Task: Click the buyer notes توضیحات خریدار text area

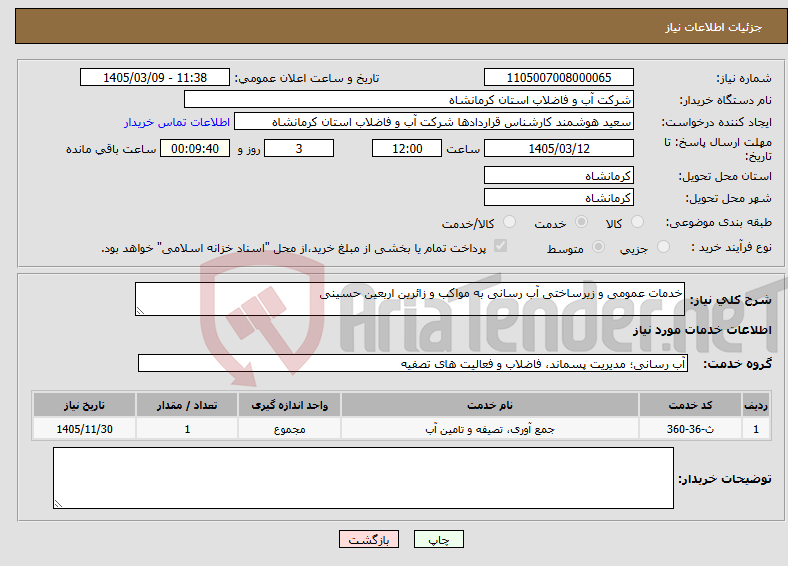Action: click(x=363, y=478)
